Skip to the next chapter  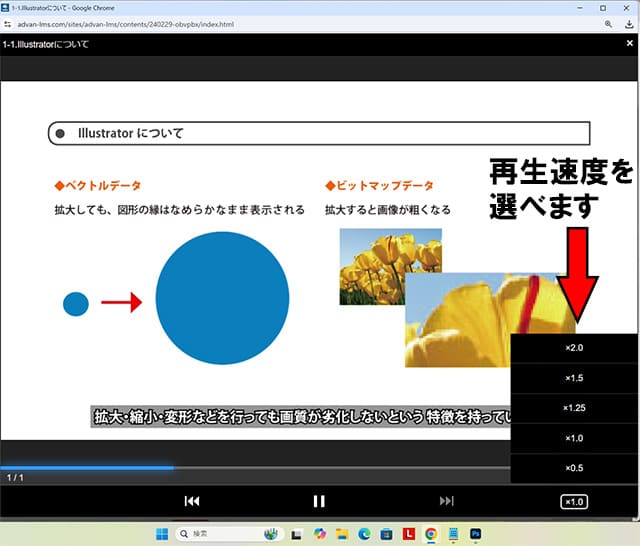pos(447,501)
